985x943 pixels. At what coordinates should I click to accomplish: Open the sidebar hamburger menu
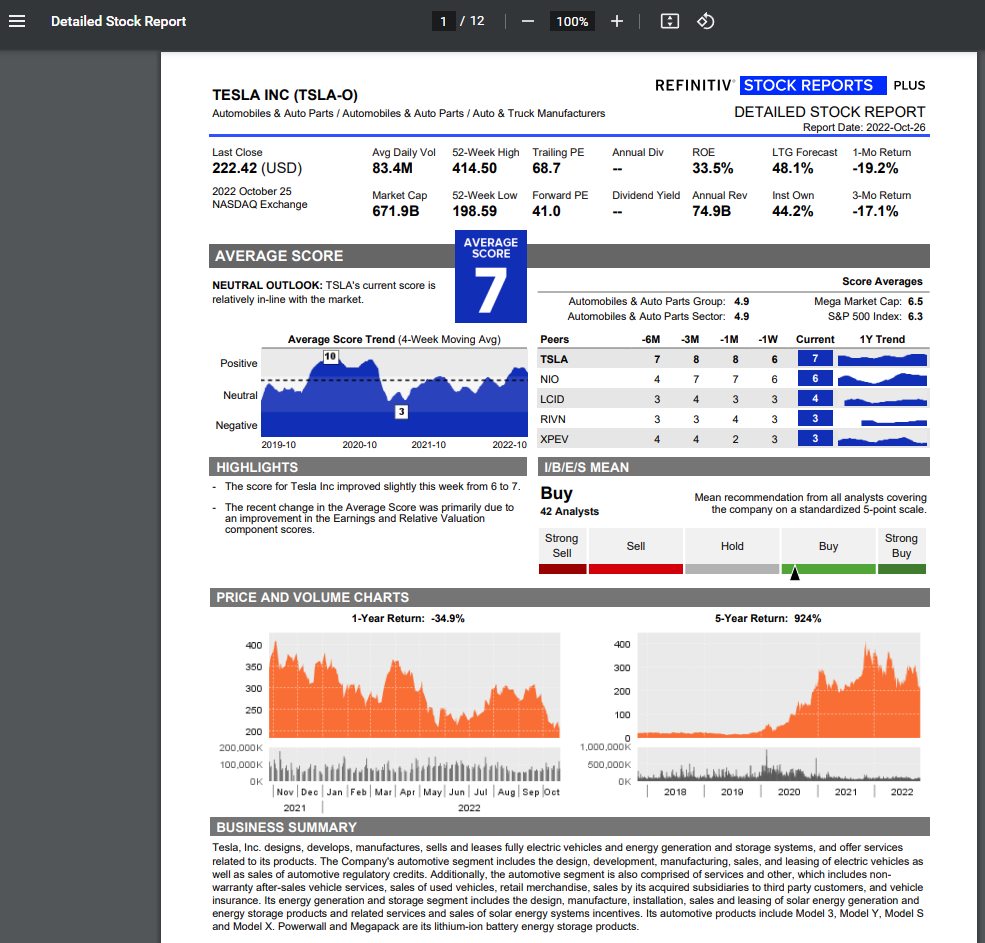[x=17, y=21]
